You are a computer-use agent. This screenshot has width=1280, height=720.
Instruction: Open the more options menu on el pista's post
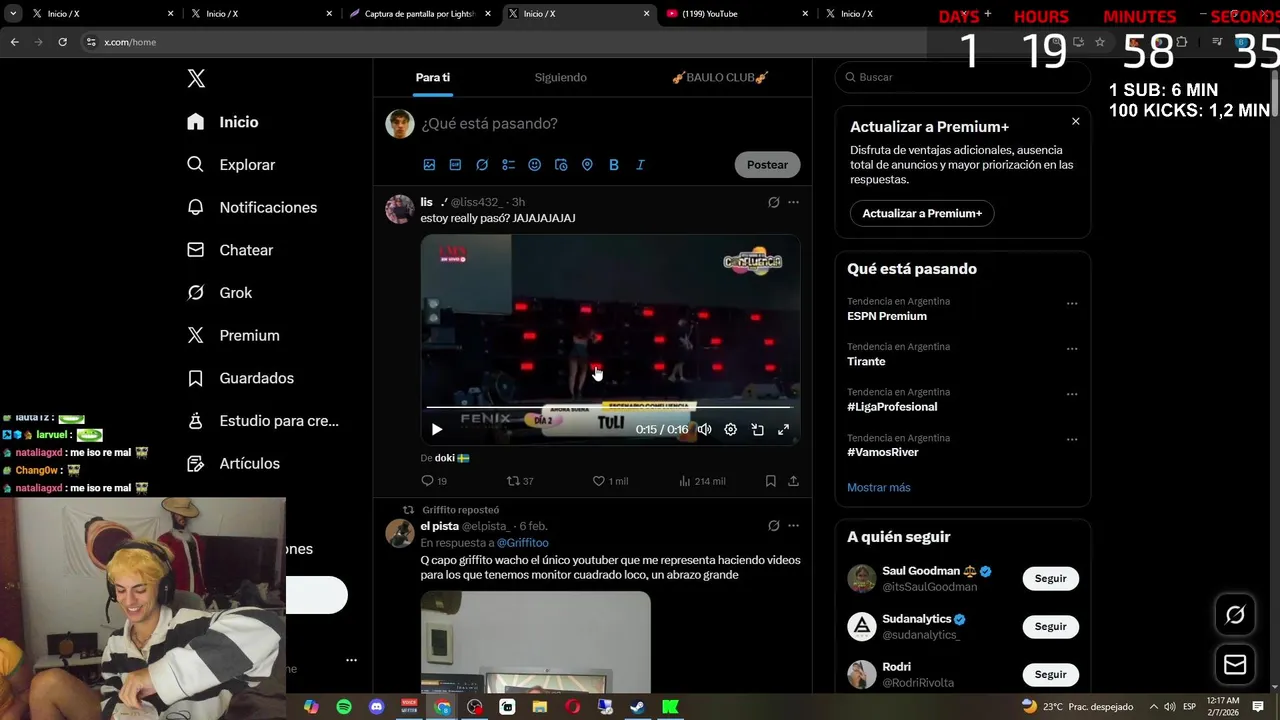tap(793, 526)
